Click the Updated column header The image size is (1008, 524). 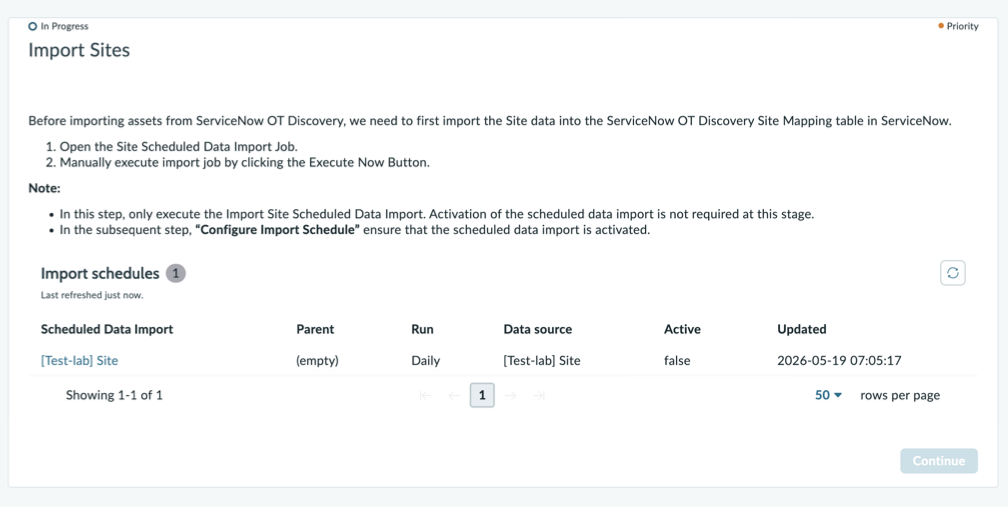click(x=802, y=329)
